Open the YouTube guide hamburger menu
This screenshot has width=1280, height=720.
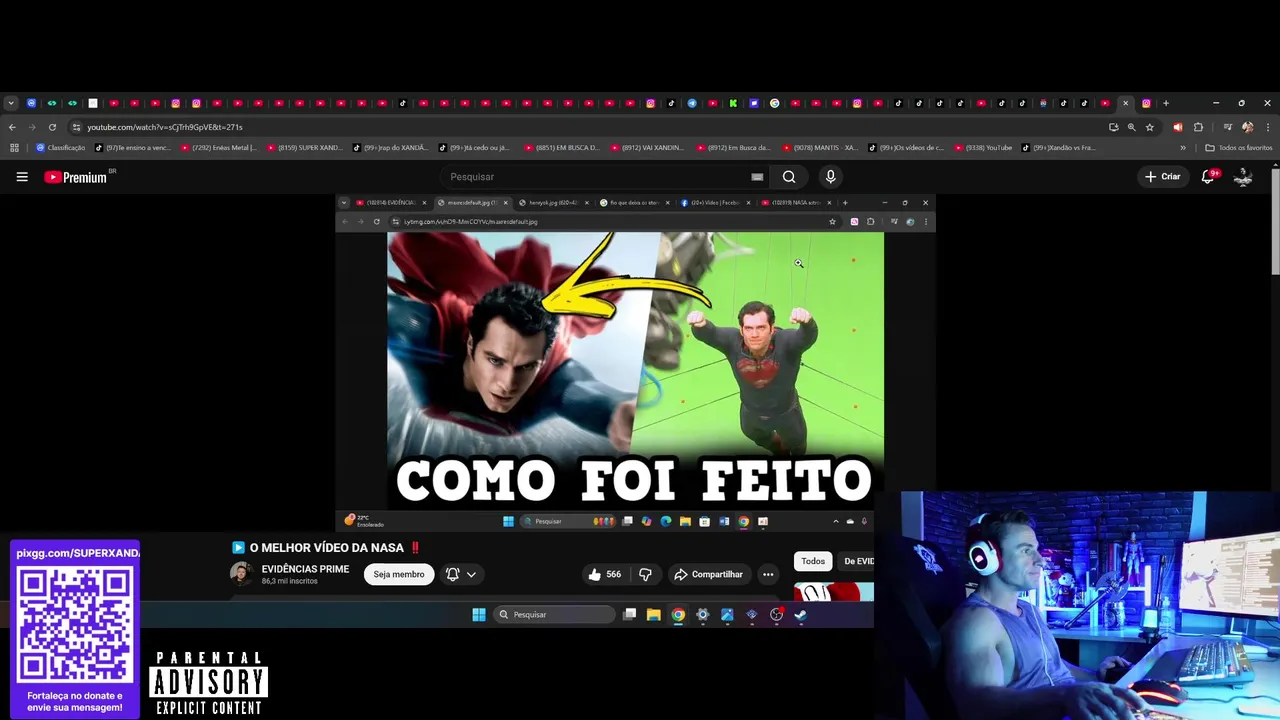pos(22,177)
